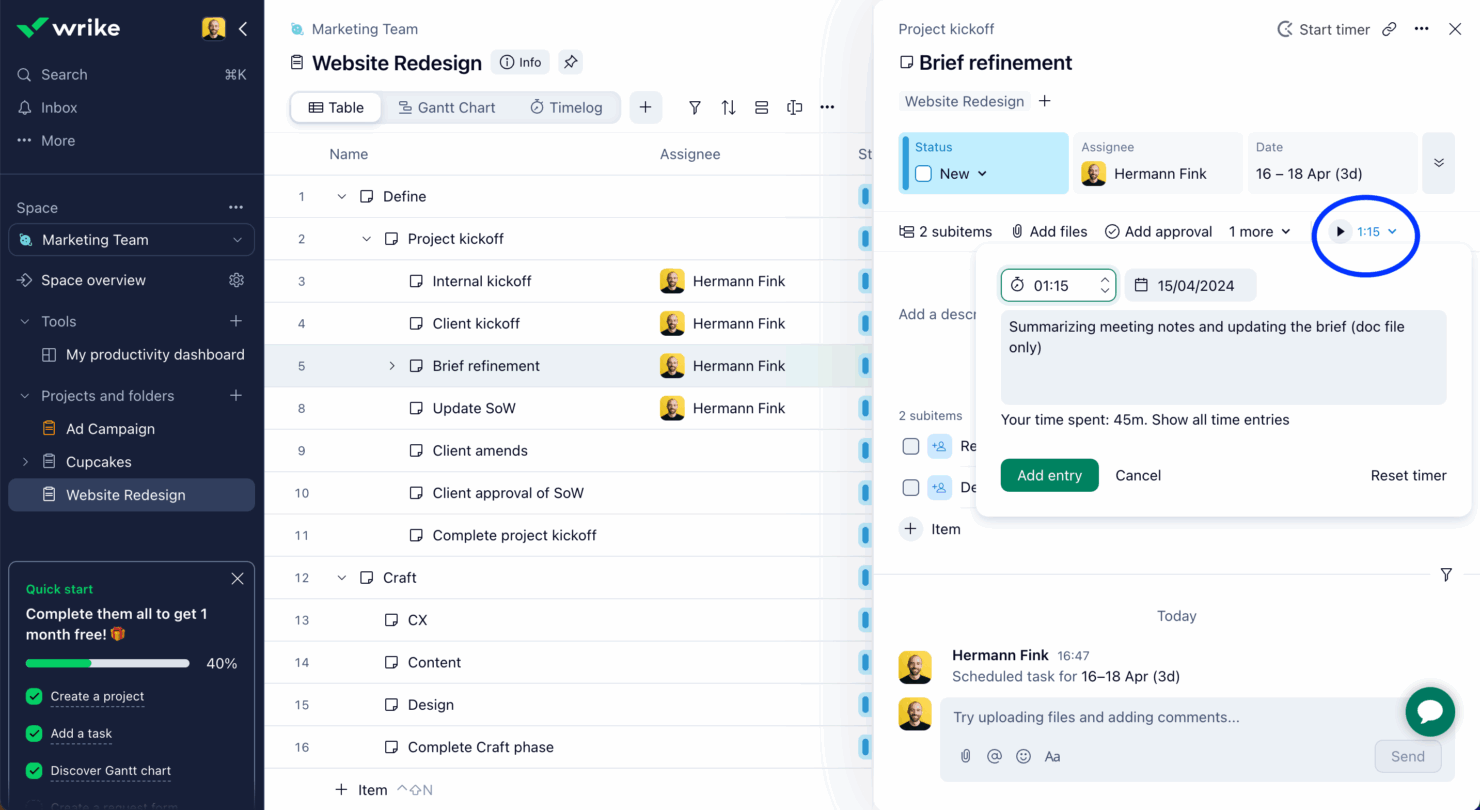Click the Quick start progress bar
This screenshot has width=1480, height=810.
click(107, 663)
